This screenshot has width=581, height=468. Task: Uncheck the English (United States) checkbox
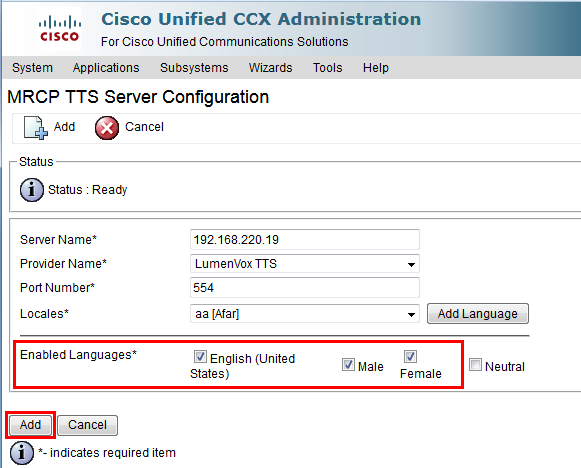pos(200,357)
